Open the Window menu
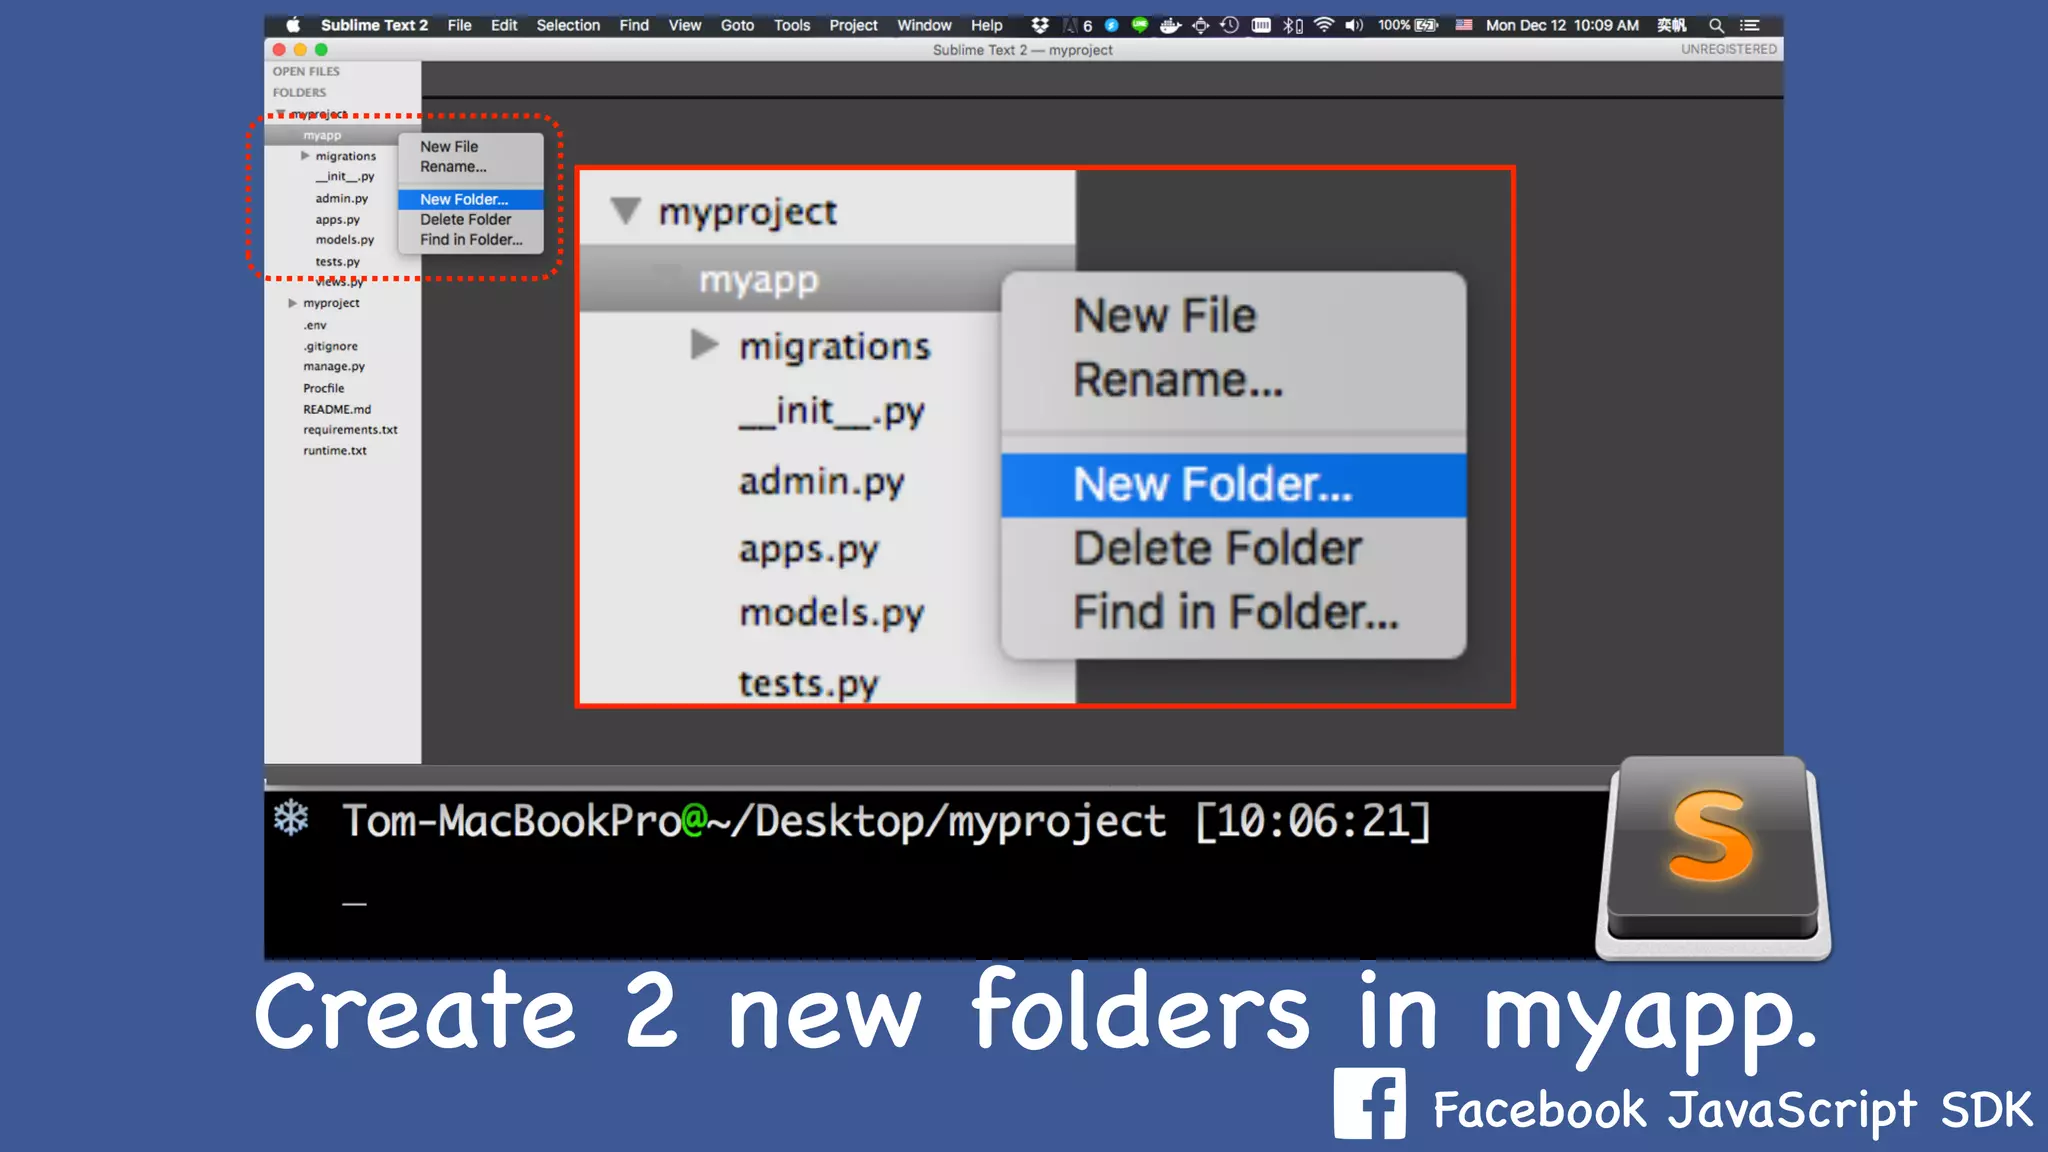The height and width of the screenshot is (1152, 2048). [924, 25]
